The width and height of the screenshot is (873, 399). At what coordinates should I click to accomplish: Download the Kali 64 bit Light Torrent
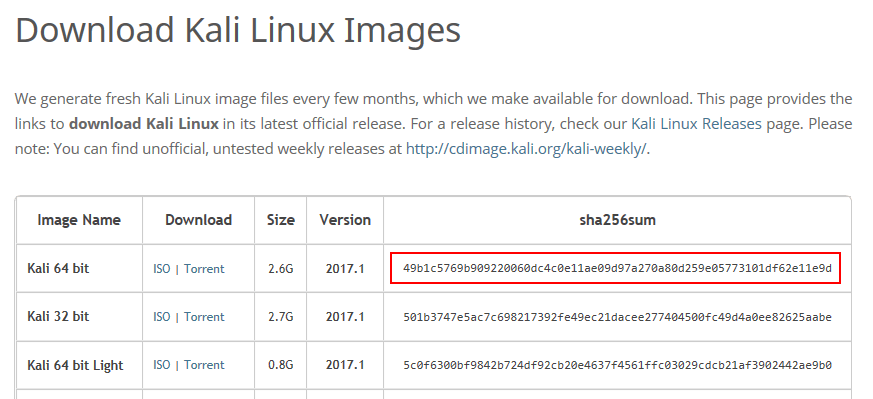click(204, 365)
